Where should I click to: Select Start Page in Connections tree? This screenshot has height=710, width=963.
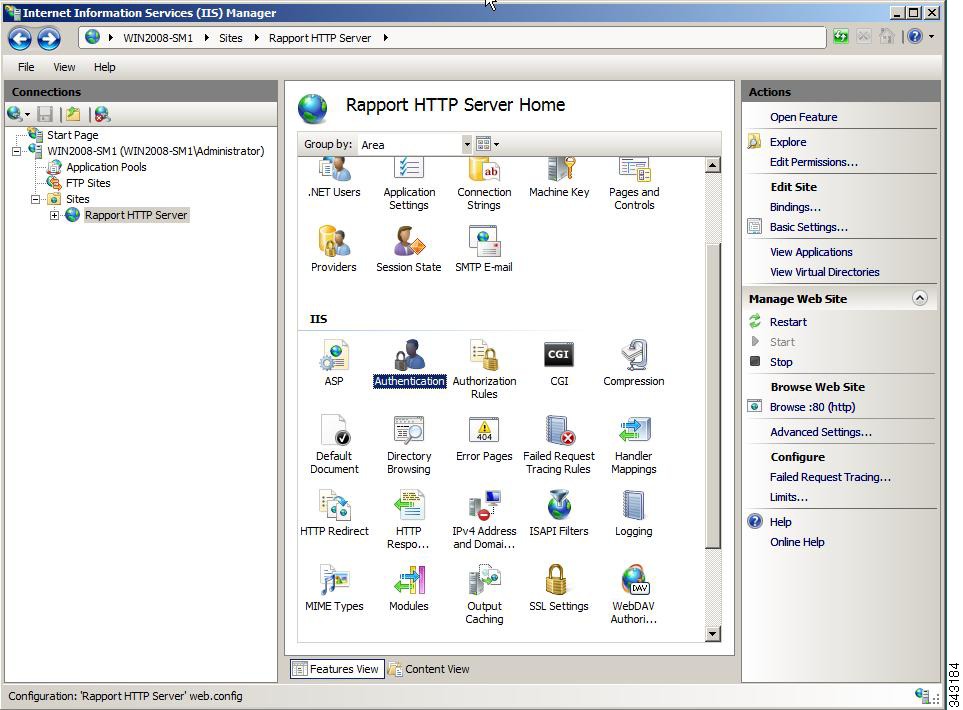click(x=72, y=135)
